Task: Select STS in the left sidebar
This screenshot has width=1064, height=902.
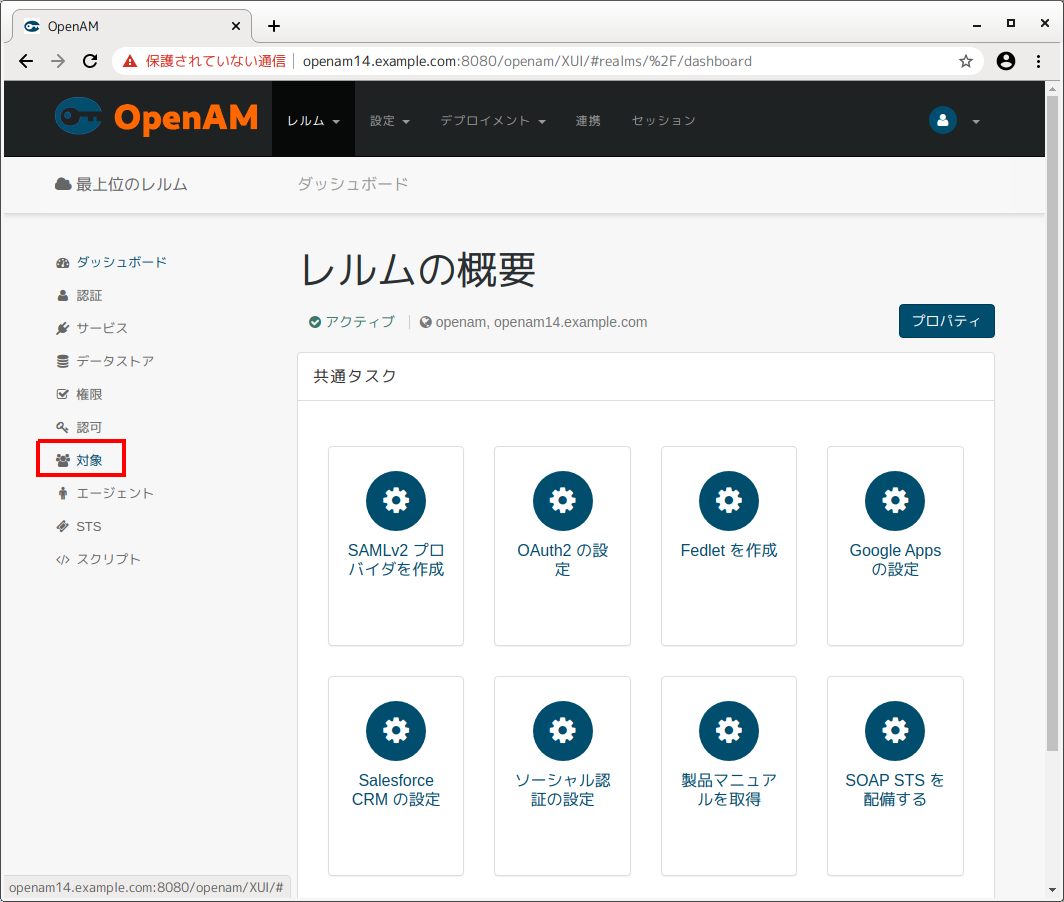Action: (88, 525)
